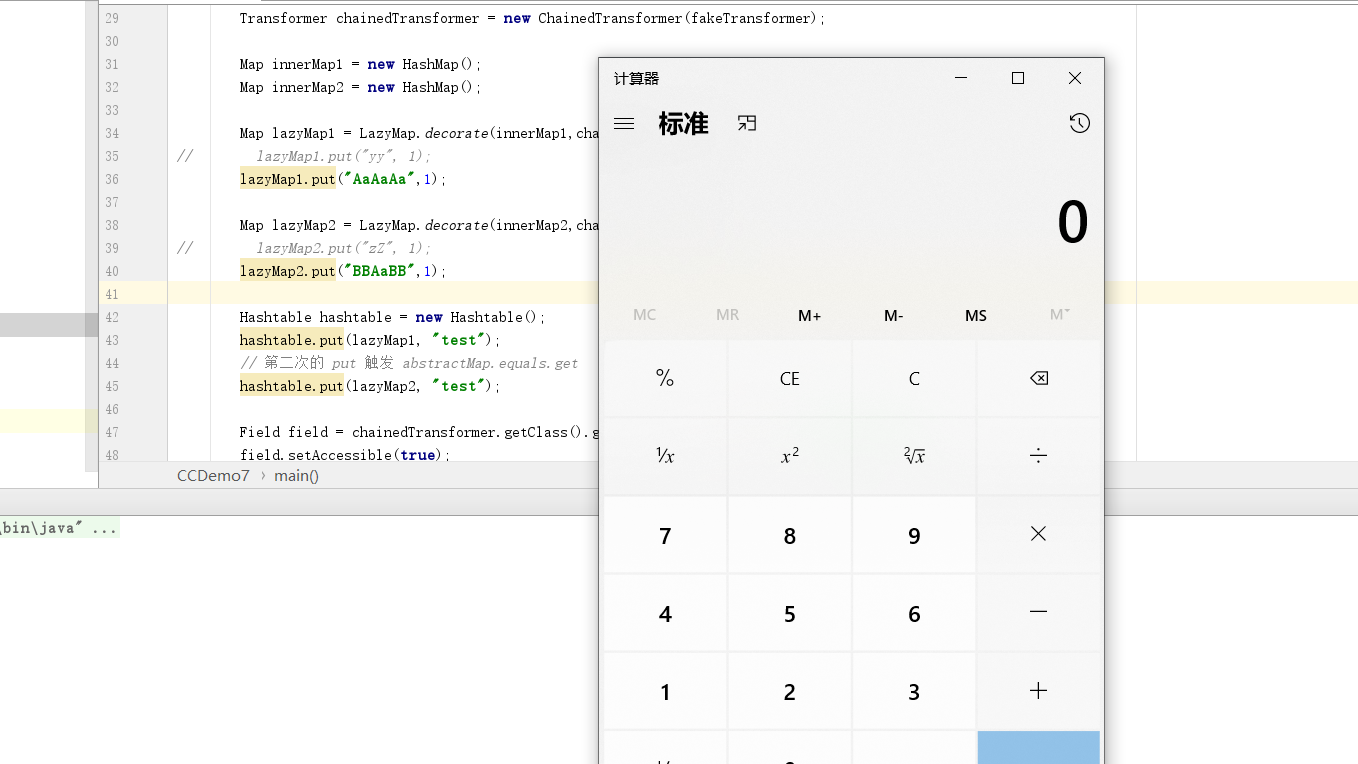Maximize the calculator window
1358x764 pixels.
1018,78
